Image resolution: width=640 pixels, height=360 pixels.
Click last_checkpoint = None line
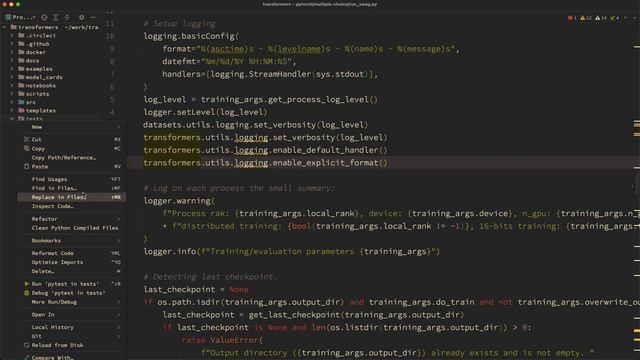[196, 289]
